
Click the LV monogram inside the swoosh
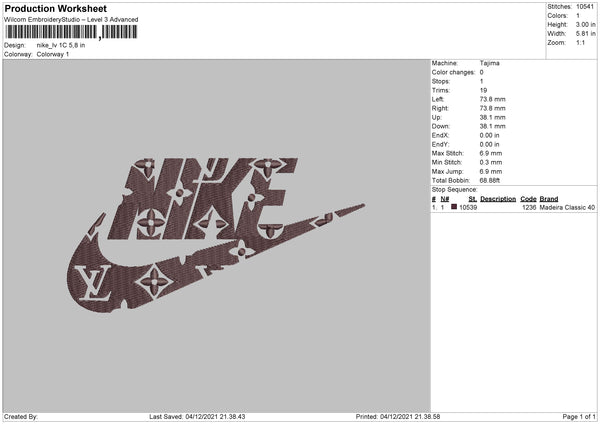tap(93, 282)
